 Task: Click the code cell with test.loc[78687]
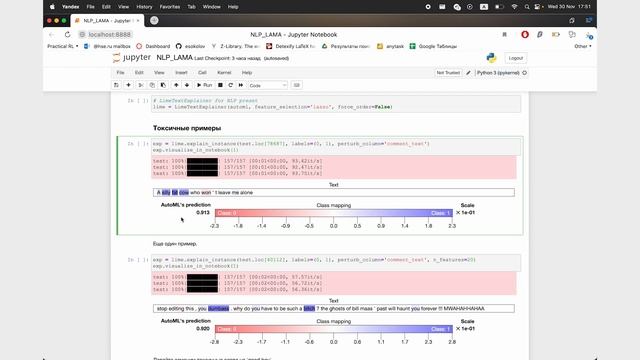[x=336, y=147]
